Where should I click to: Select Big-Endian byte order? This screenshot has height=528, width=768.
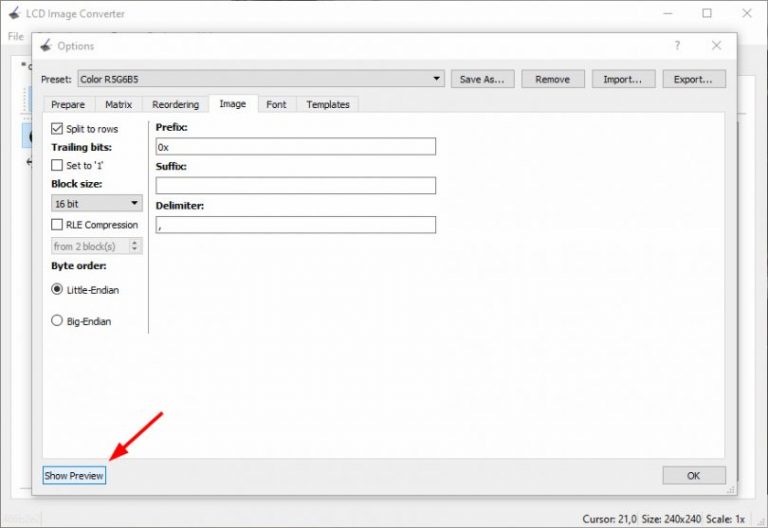click(57, 321)
